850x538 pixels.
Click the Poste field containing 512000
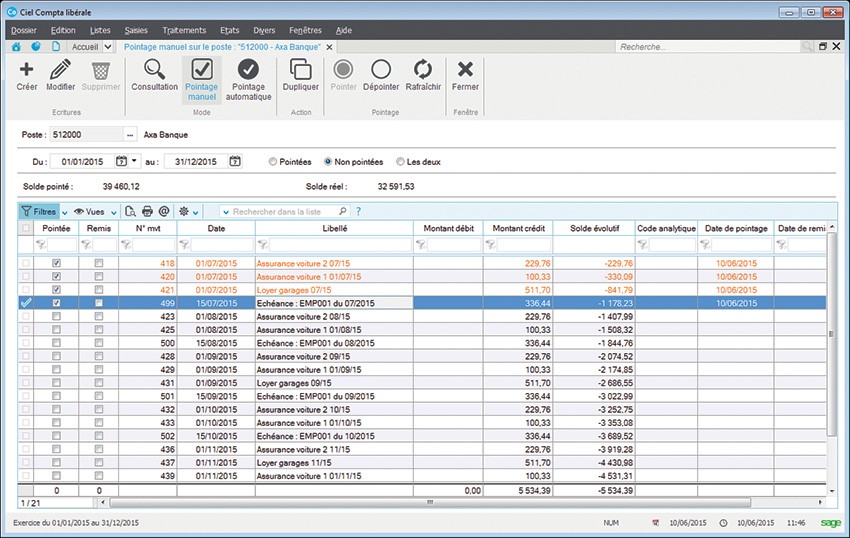point(87,134)
